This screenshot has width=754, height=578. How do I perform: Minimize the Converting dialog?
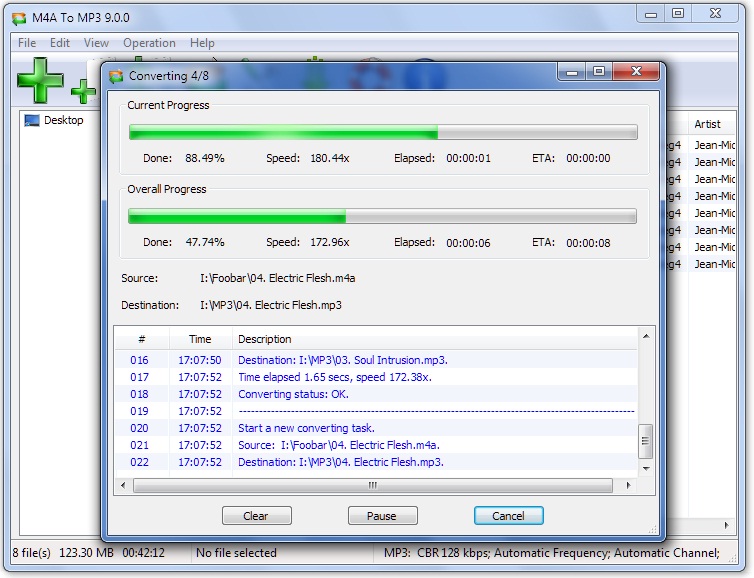572,72
